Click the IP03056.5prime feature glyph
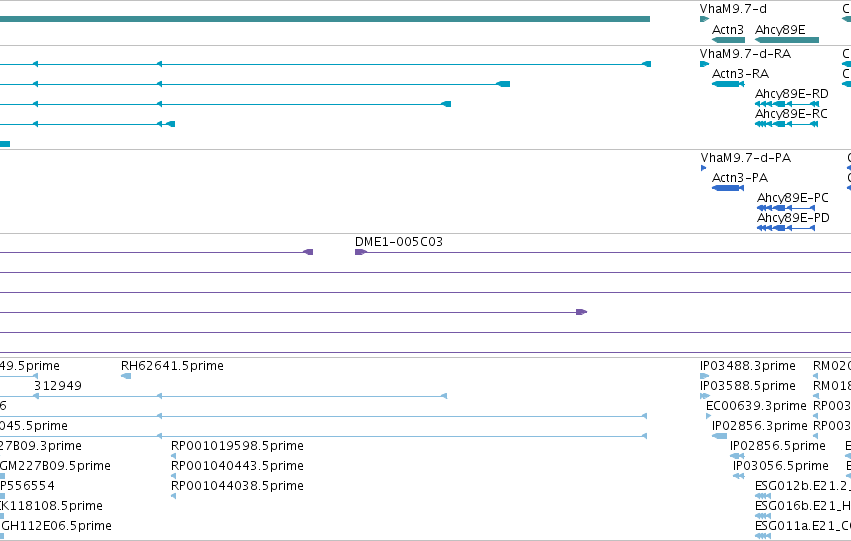The height and width of the screenshot is (541, 851). tap(739, 476)
